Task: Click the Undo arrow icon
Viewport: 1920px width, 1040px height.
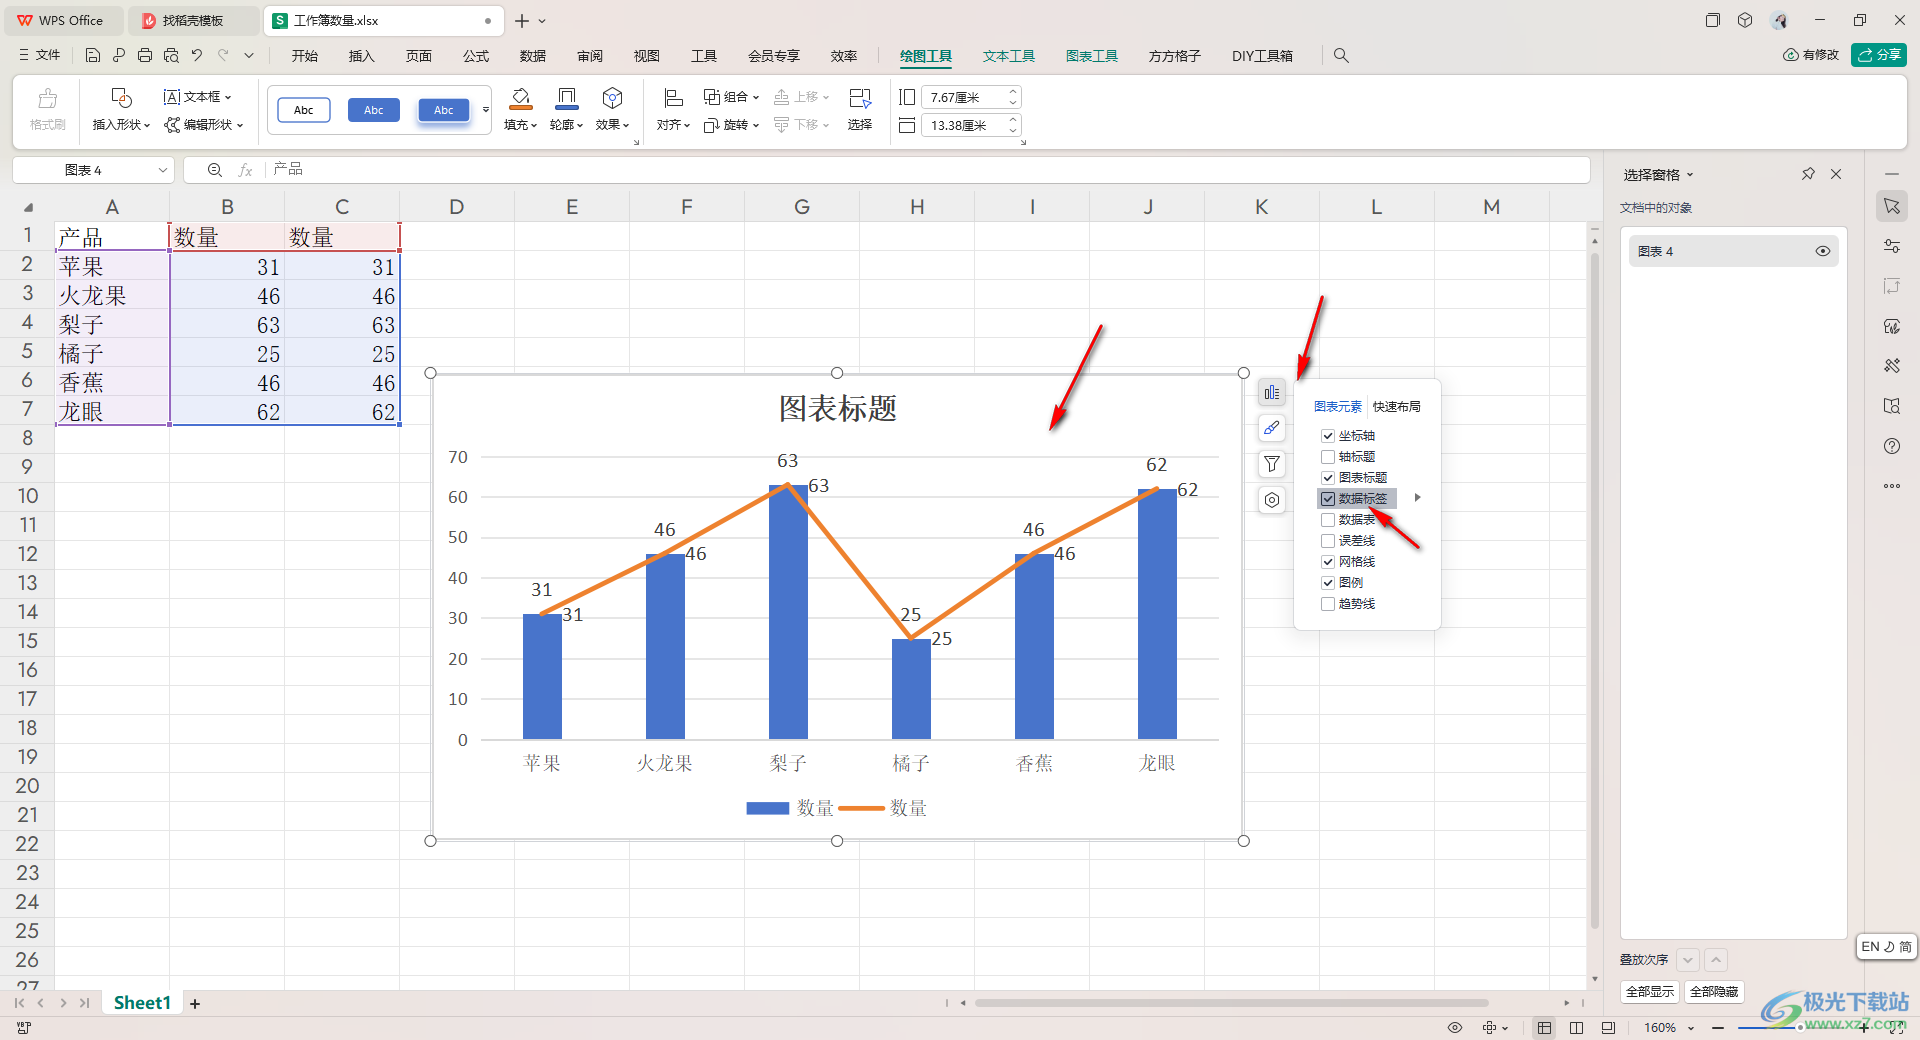Action: (x=197, y=56)
